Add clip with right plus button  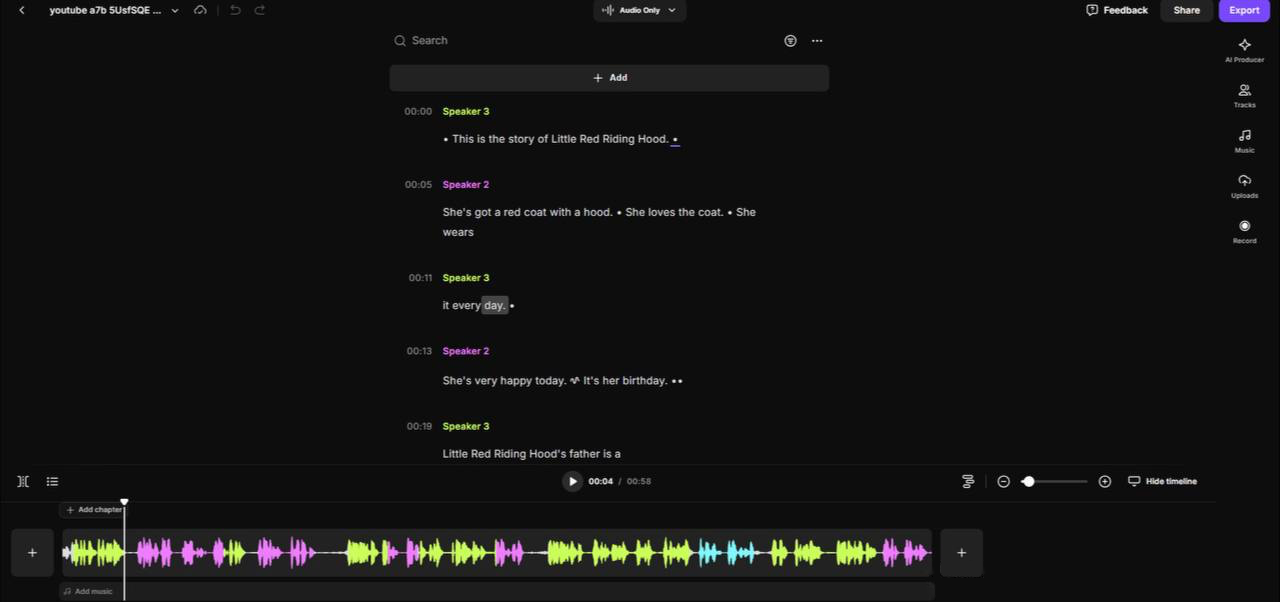(x=961, y=553)
